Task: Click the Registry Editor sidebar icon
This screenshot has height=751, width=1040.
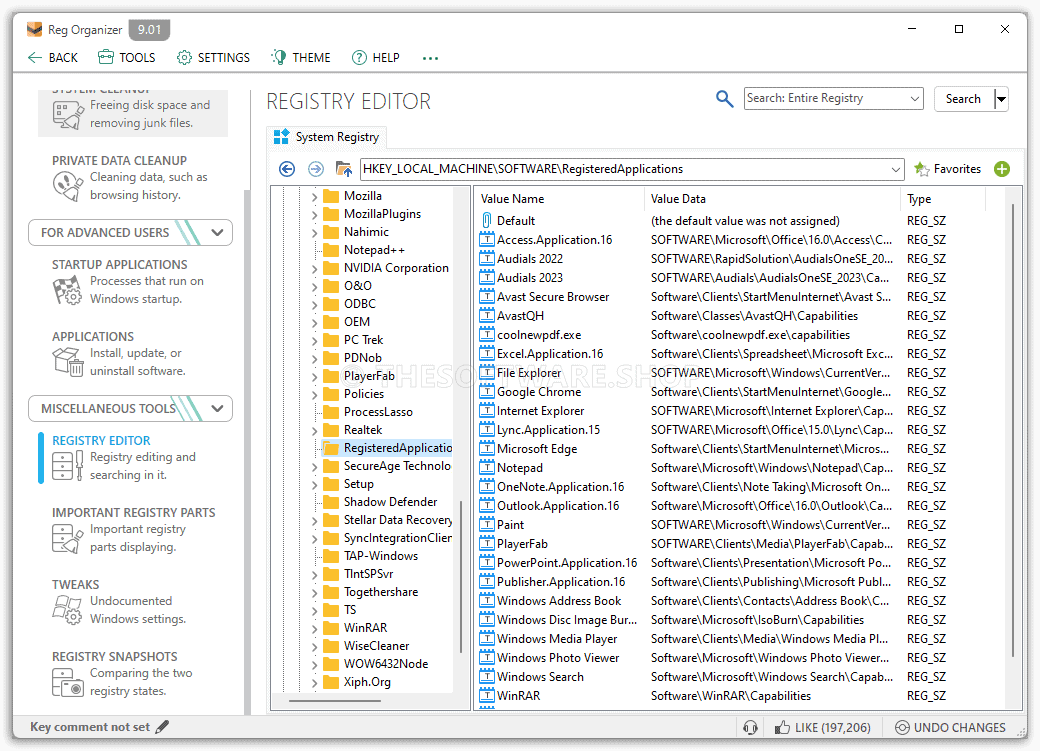Action: pos(68,466)
